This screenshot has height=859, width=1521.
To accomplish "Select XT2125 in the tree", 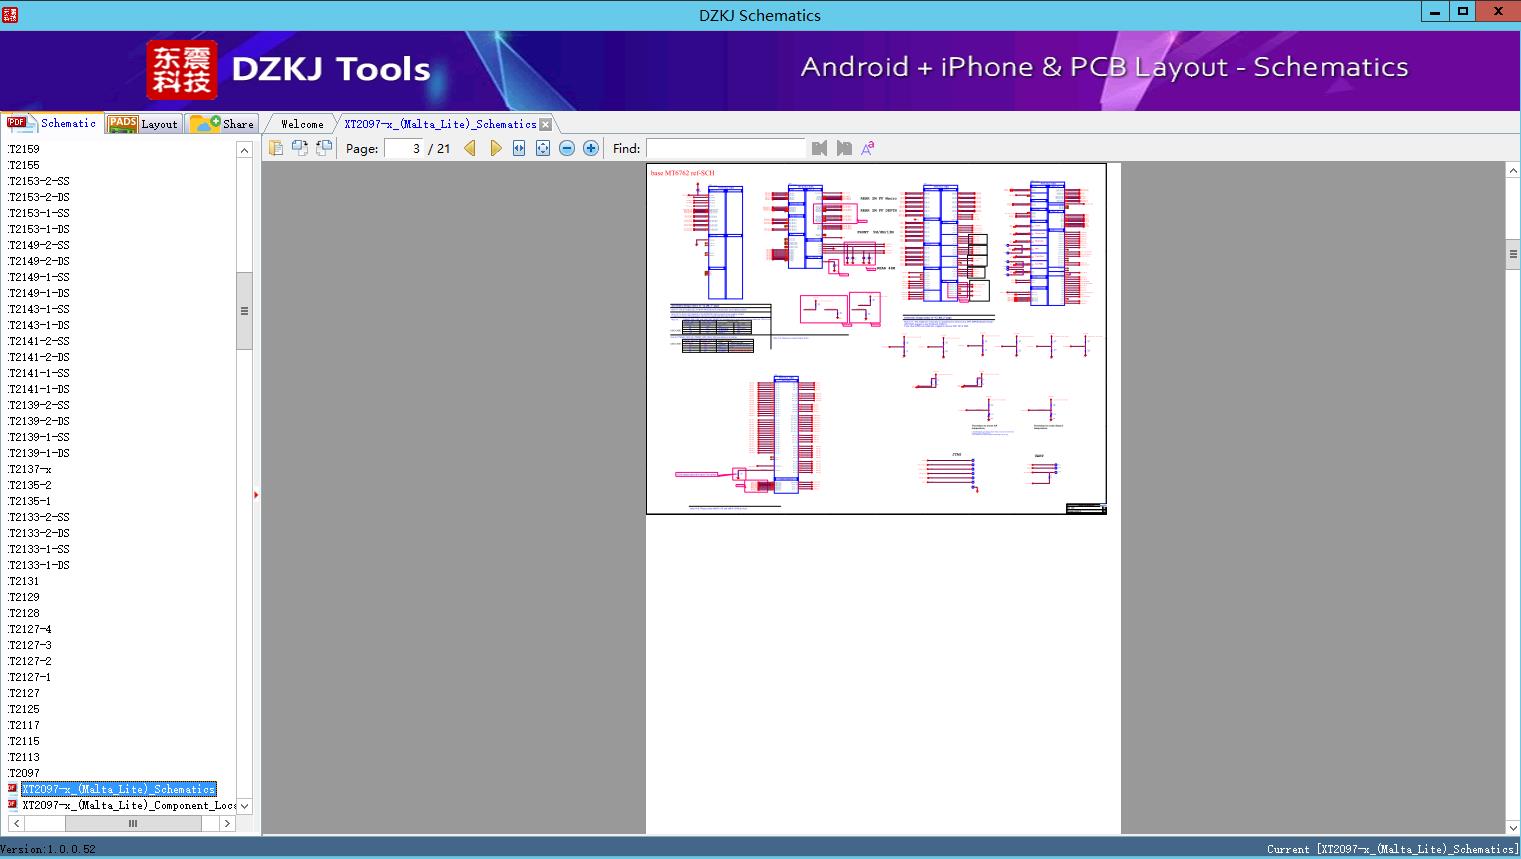I will (x=24, y=709).
